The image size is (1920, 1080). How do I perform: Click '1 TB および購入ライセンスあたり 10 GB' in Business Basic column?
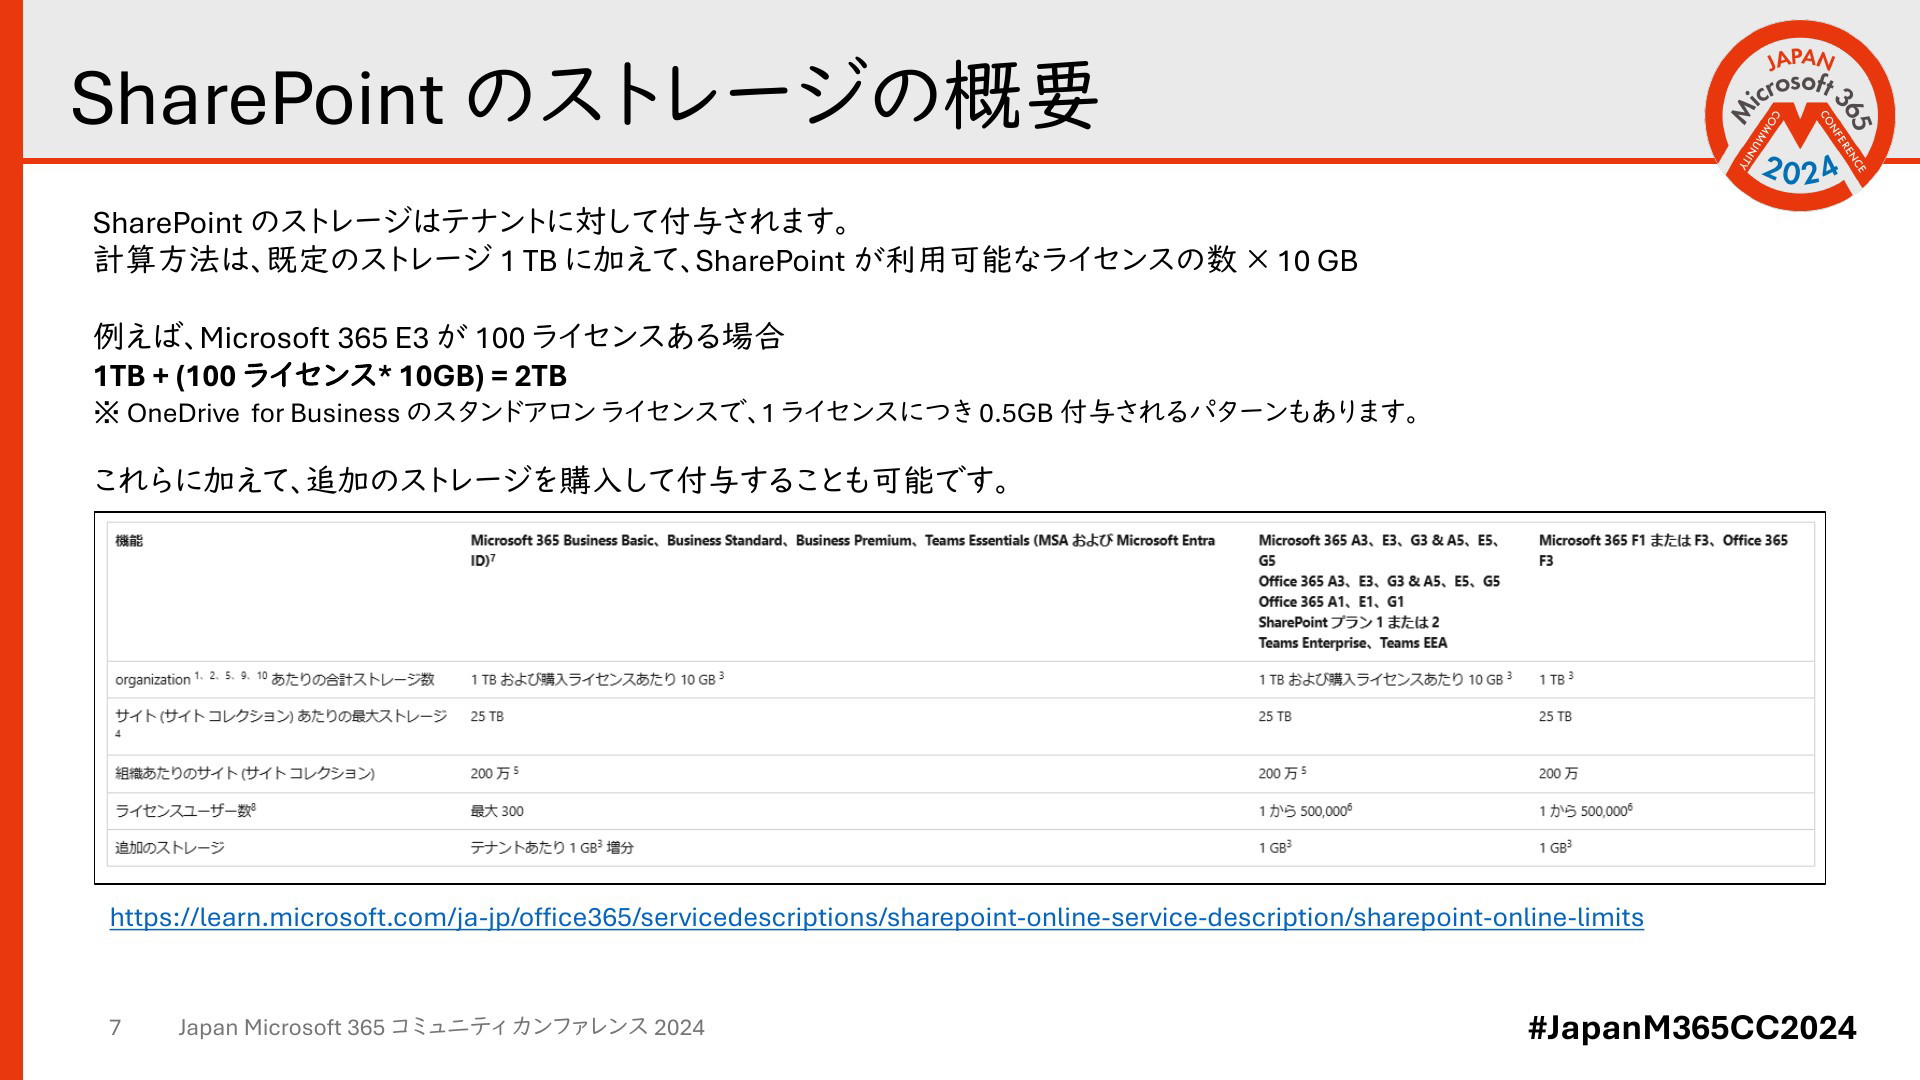[x=597, y=679]
